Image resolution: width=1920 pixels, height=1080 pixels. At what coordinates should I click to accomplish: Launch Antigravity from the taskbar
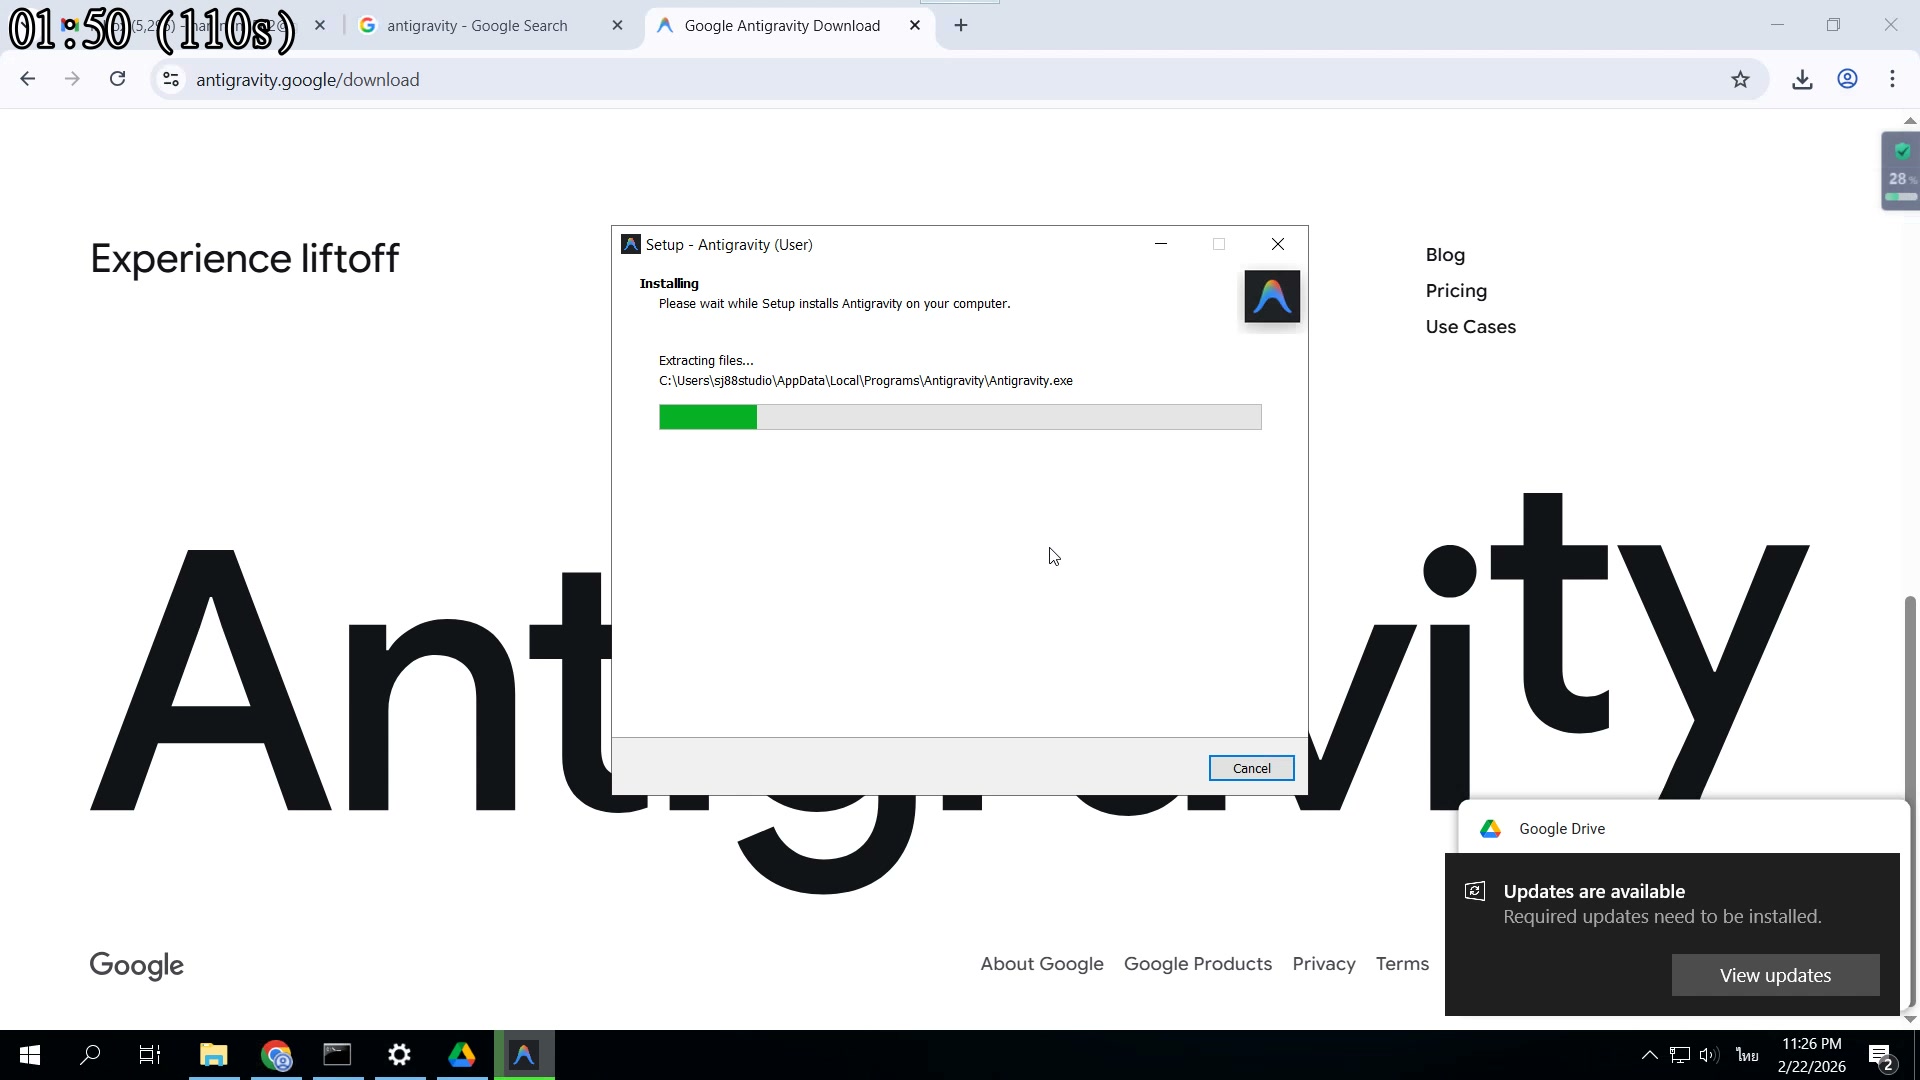tap(523, 1055)
